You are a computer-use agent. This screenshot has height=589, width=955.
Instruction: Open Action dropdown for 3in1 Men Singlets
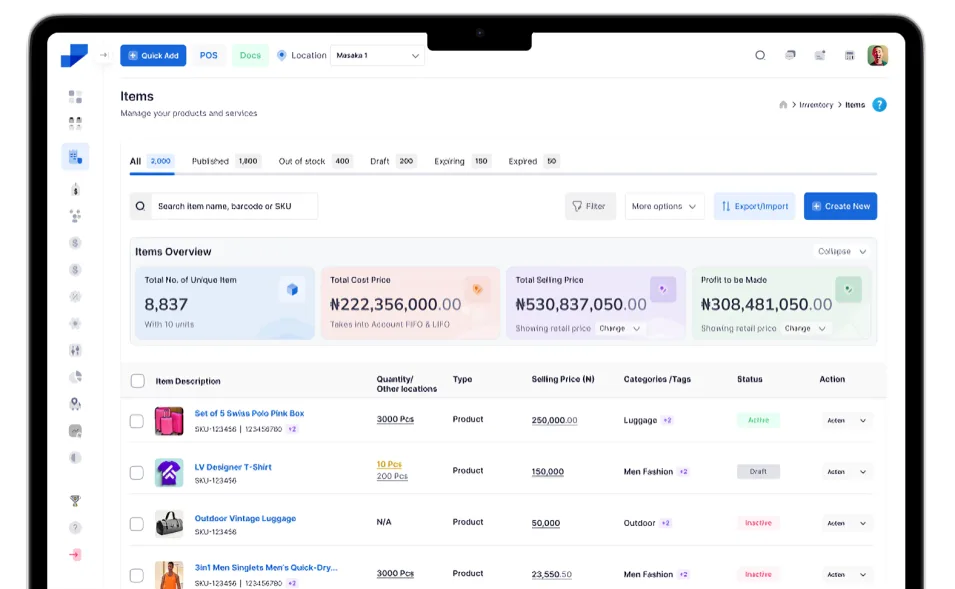(x=847, y=574)
